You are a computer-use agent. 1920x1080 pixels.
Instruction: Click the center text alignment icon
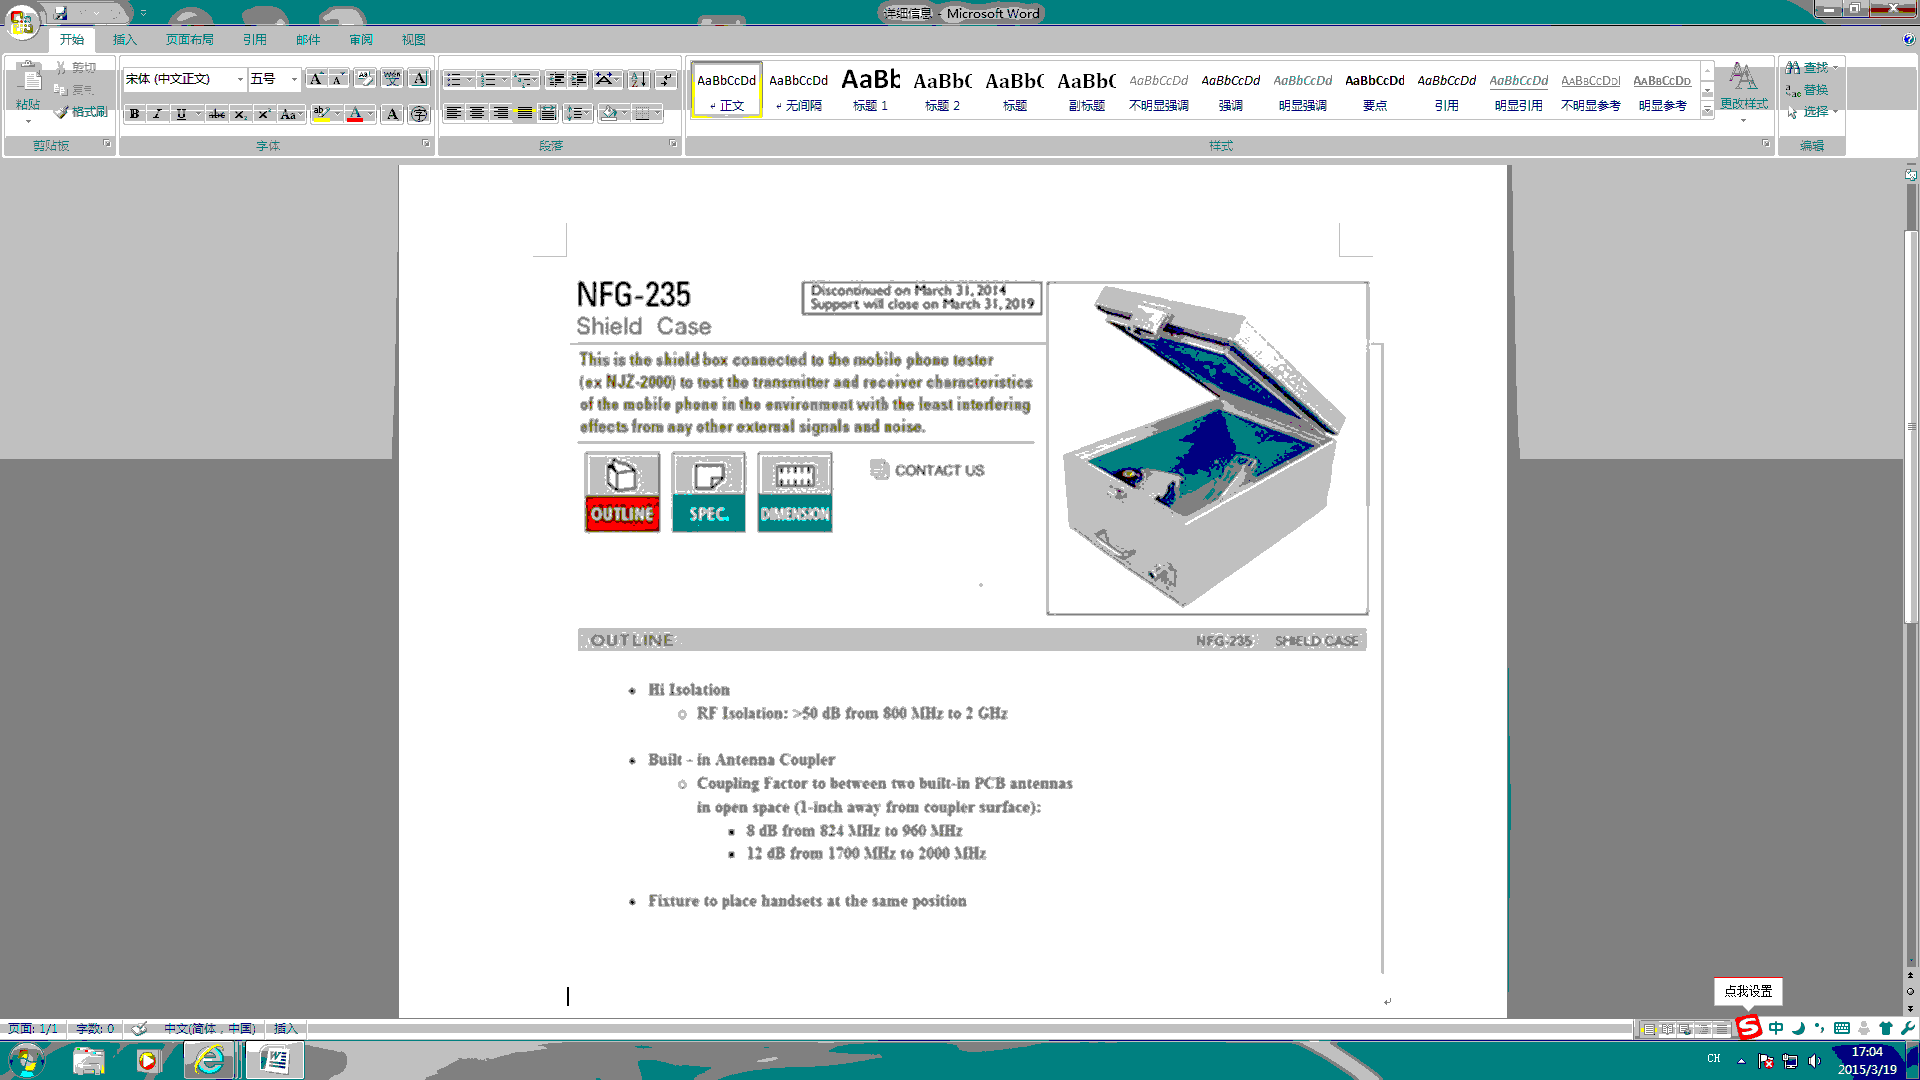(477, 113)
